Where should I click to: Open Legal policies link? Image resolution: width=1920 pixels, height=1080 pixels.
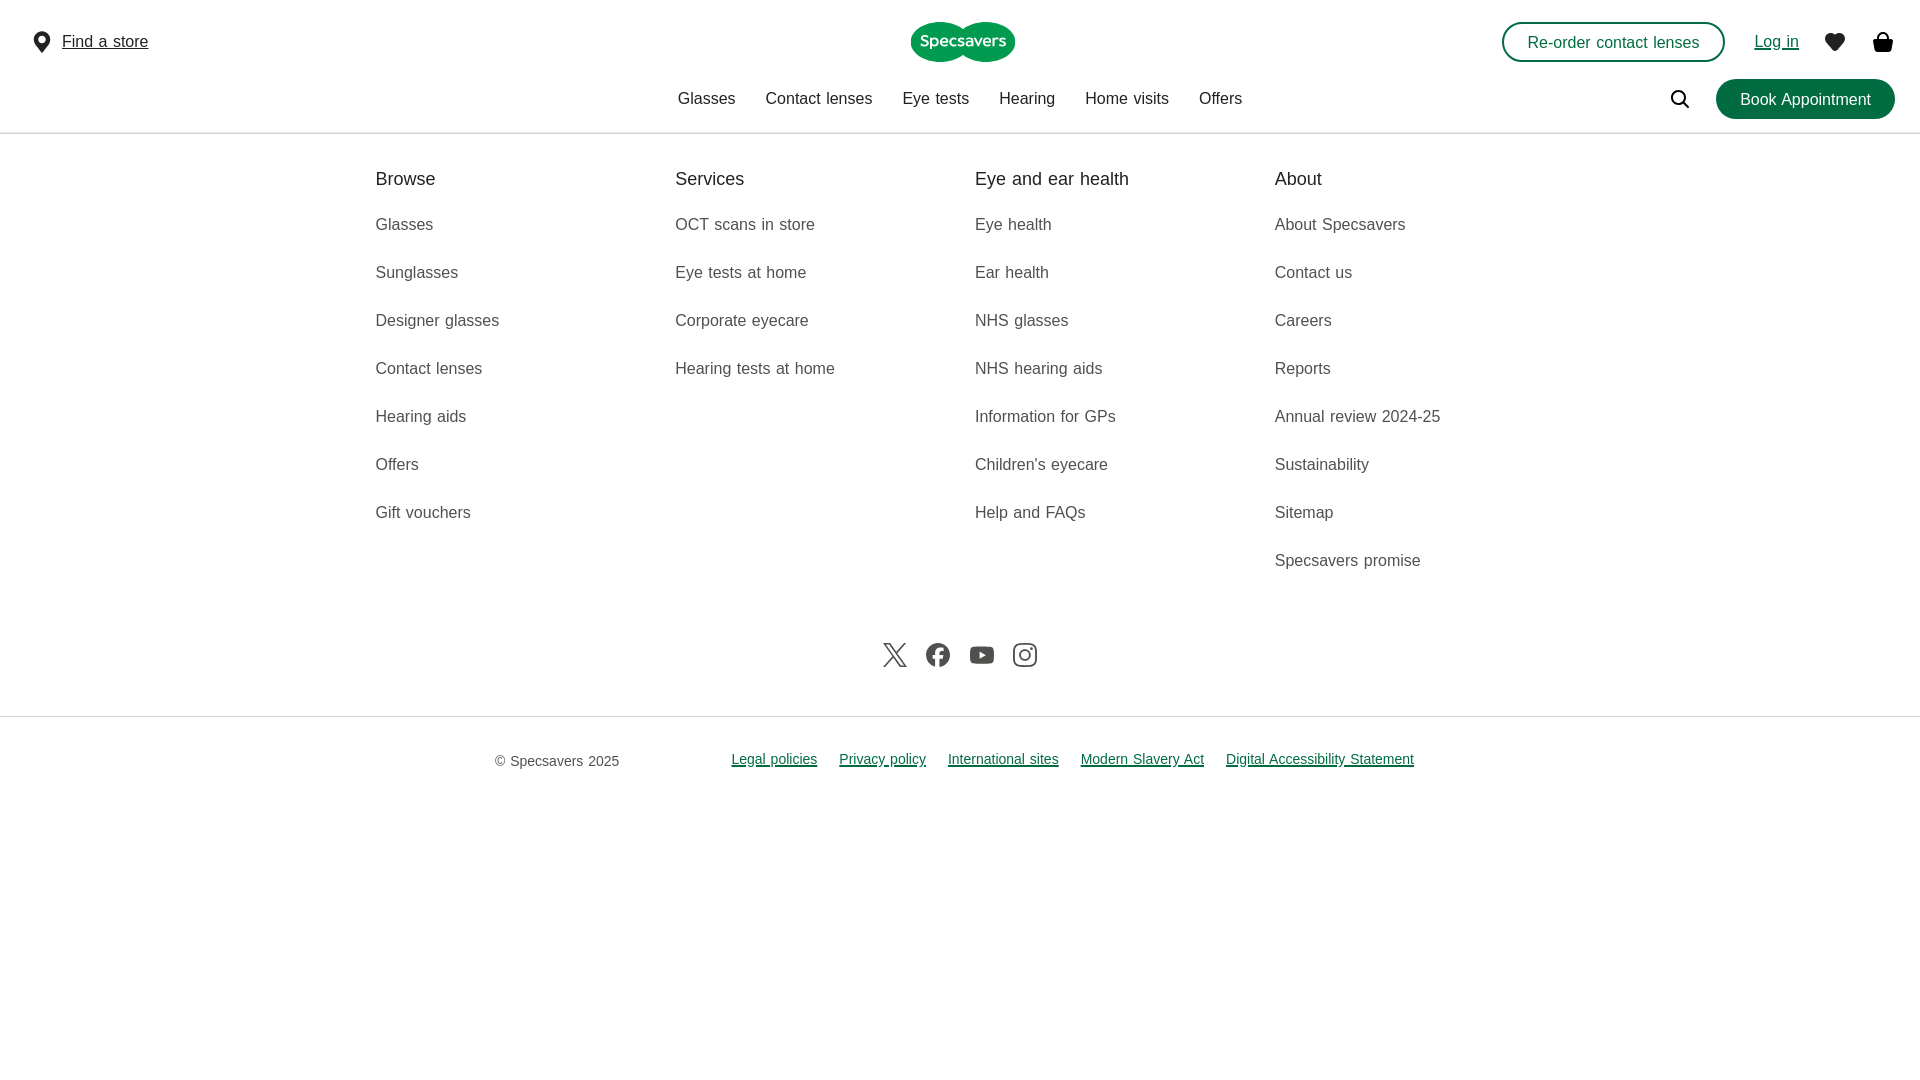[773, 760]
